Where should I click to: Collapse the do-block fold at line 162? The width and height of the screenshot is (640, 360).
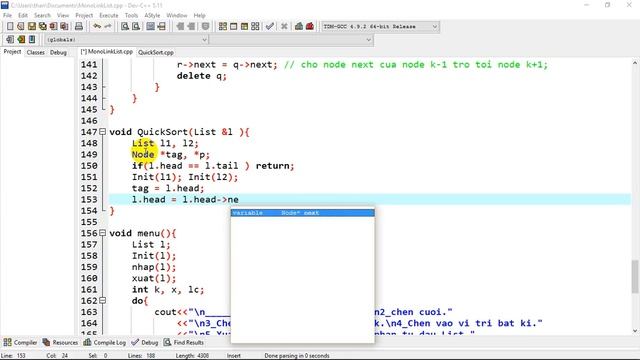[x=102, y=300]
